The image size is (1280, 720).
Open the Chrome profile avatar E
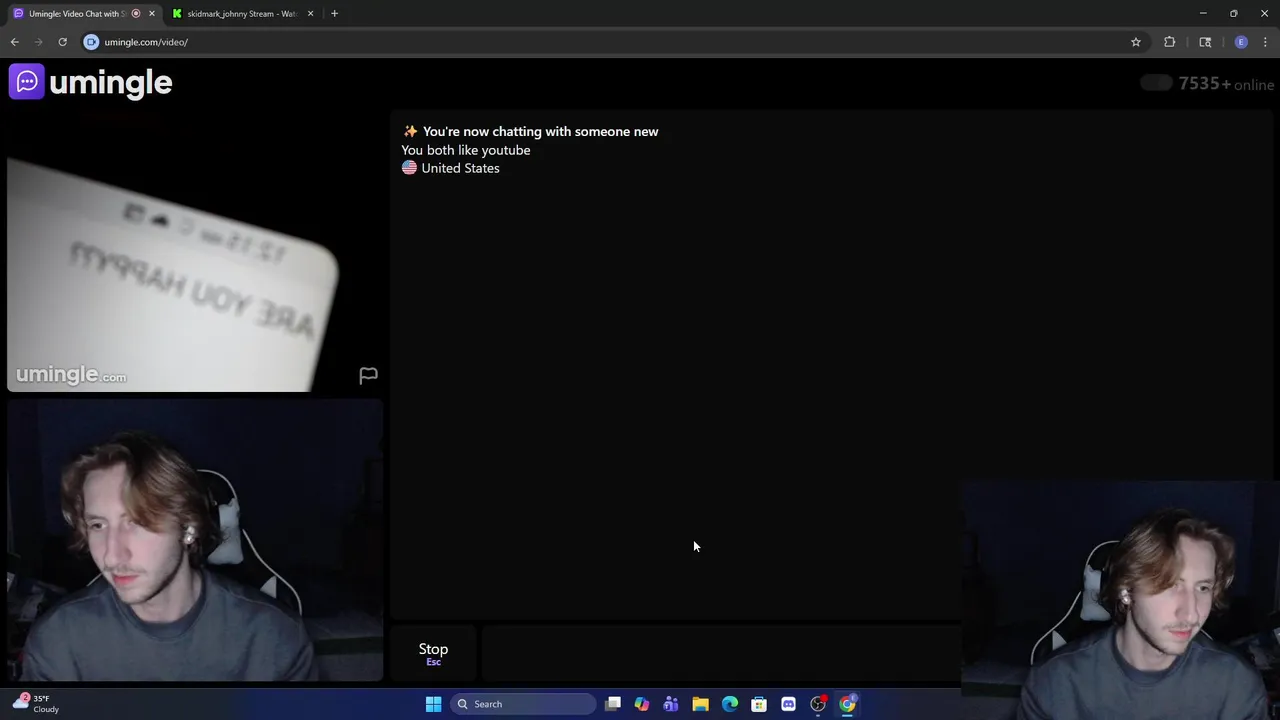pyautogui.click(x=1241, y=42)
